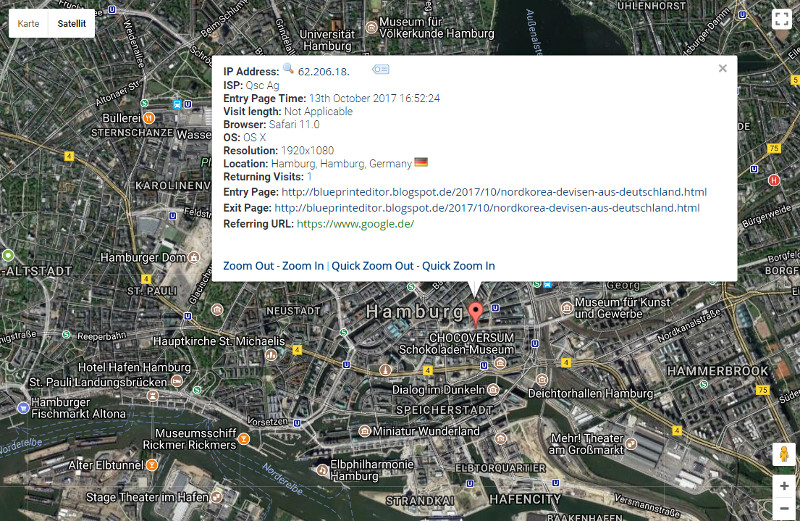Click the Museumsschiff Rickmer Rickmers marker icon

tap(244, 439)
